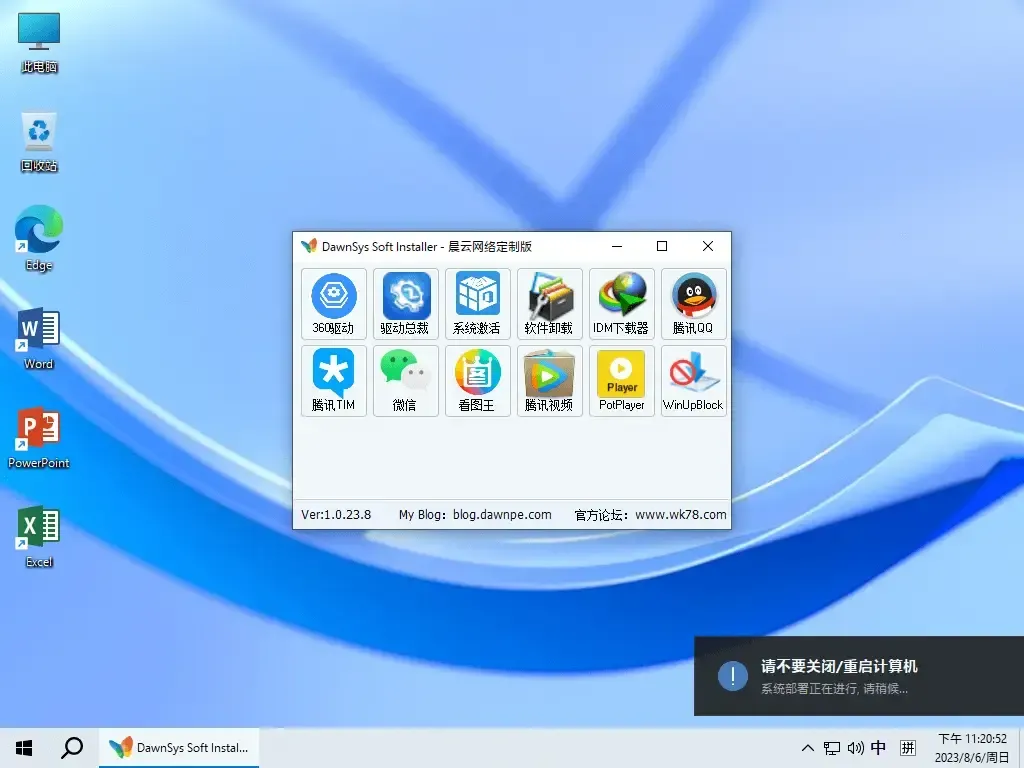
Task: Click the speaker icon in system tray
Action: pos(854,747)
